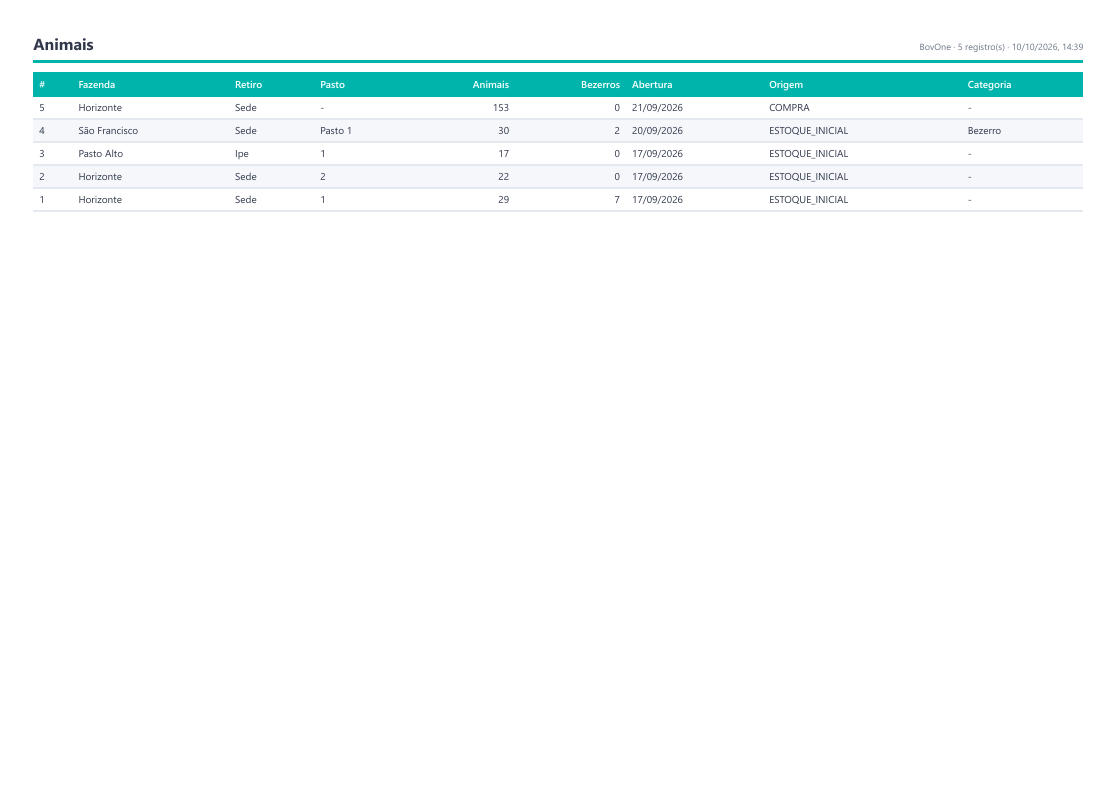Screen dimensions: 1116x787
Task: Select the Abertura column header
Action: (x=652, y=85)
